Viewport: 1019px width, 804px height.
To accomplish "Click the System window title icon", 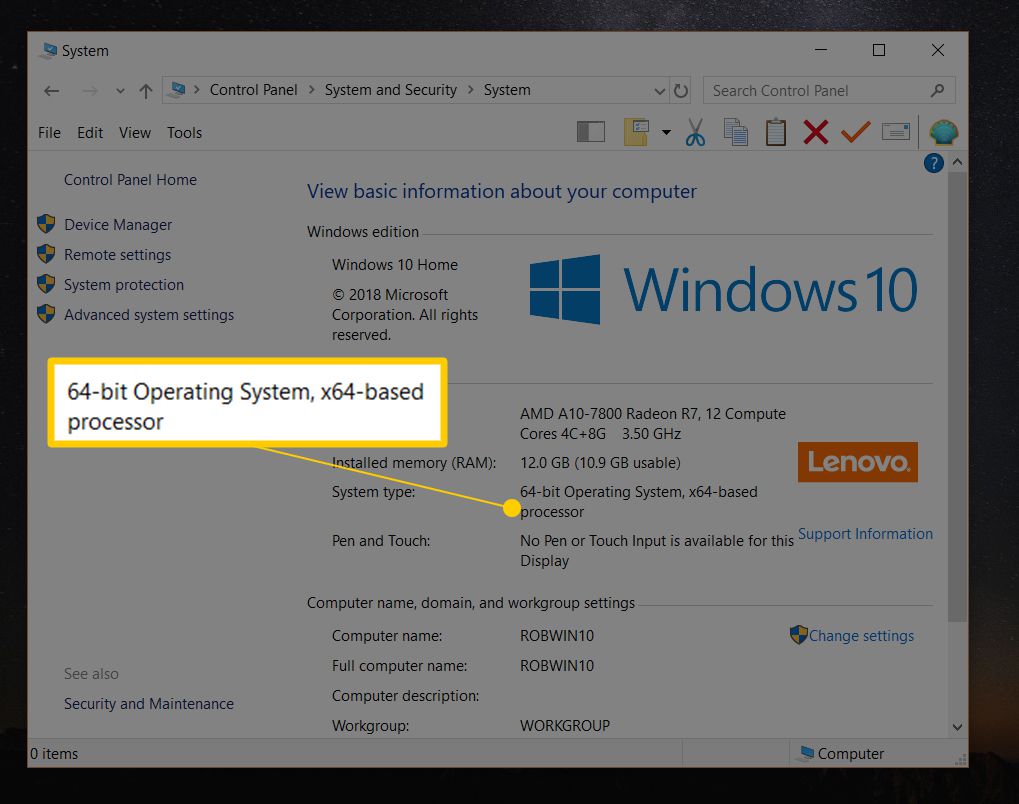I will click(x=48, y=51).
